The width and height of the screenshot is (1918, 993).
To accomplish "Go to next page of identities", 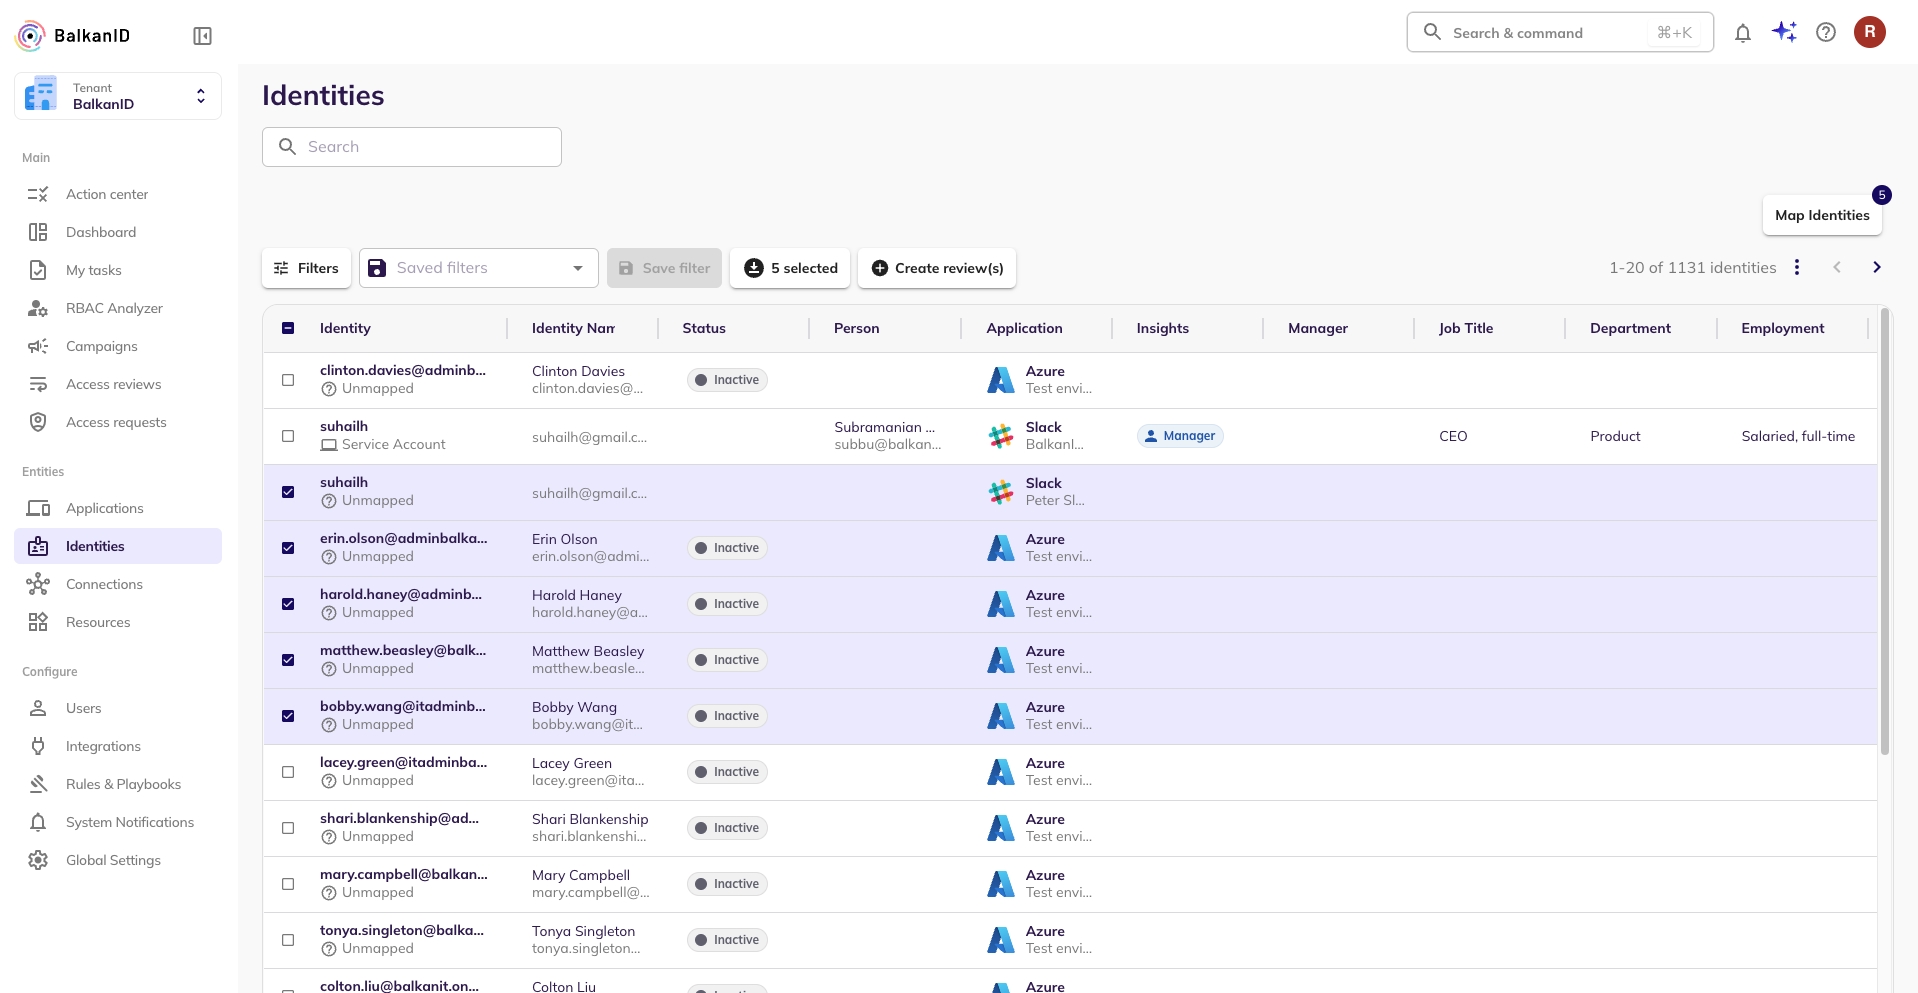I will click(1876, 268).
